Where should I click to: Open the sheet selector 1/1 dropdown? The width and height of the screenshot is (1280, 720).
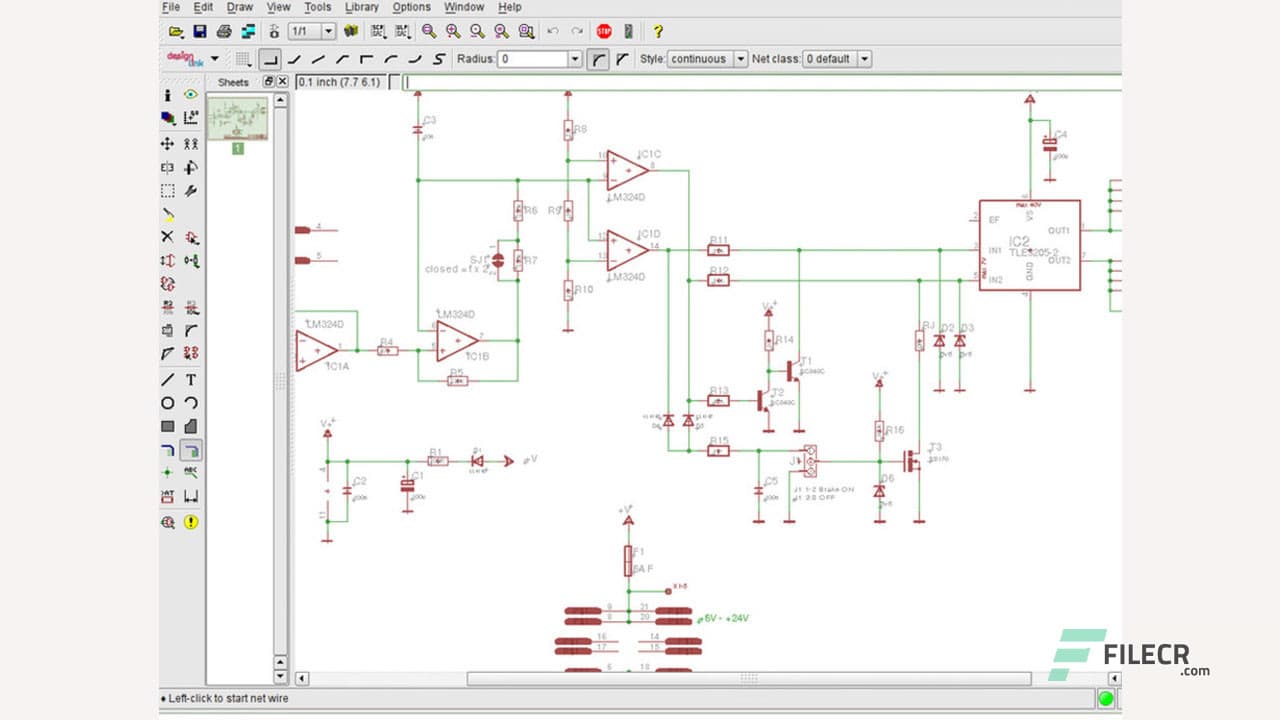(328, 32)
